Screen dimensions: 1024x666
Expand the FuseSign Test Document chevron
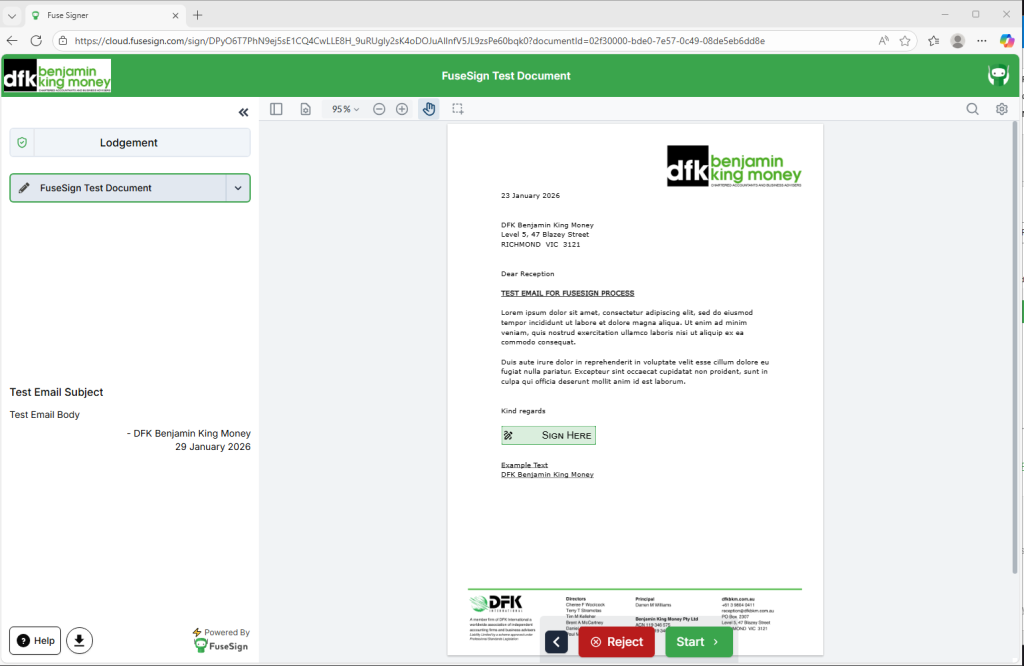(238, 188)
